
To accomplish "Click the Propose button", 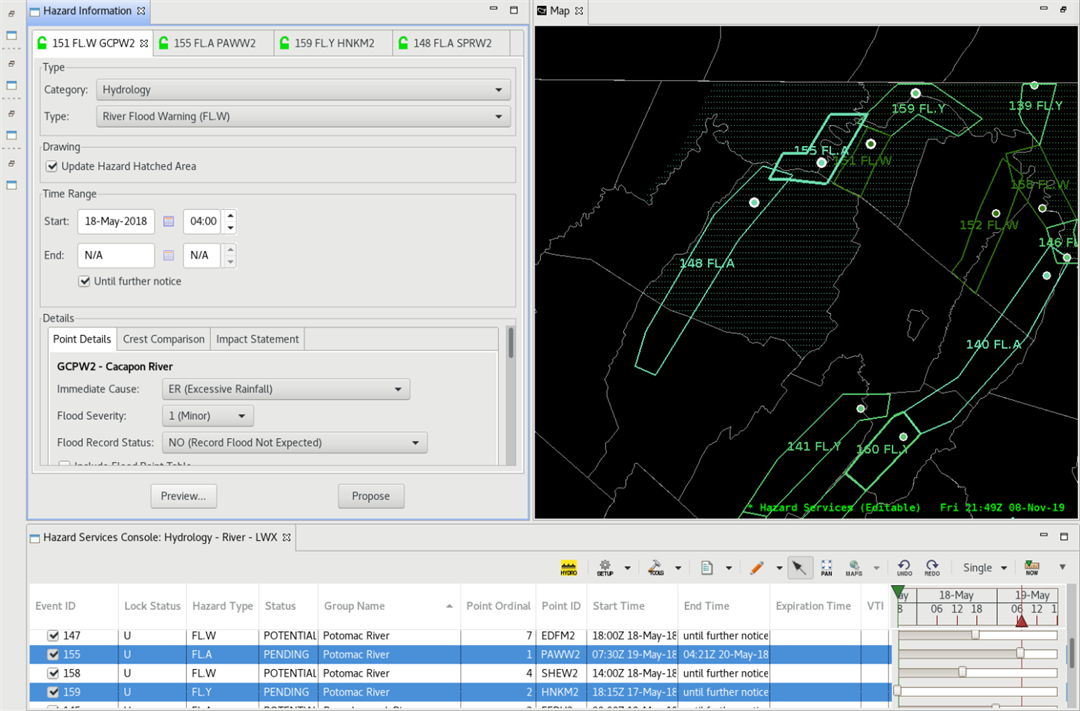I will click(371, 496).
